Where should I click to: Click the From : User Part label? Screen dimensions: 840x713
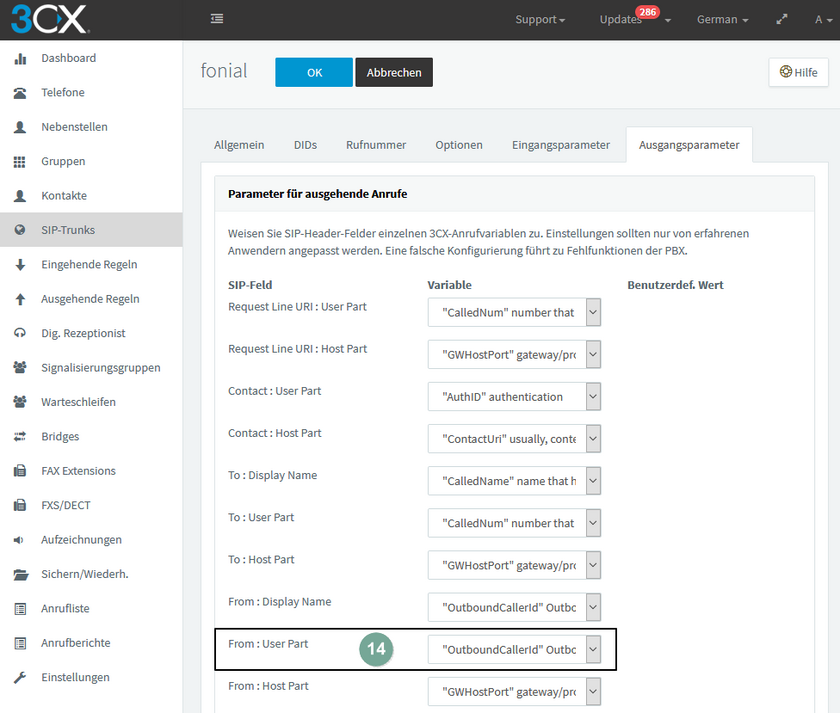coord(268,644)
